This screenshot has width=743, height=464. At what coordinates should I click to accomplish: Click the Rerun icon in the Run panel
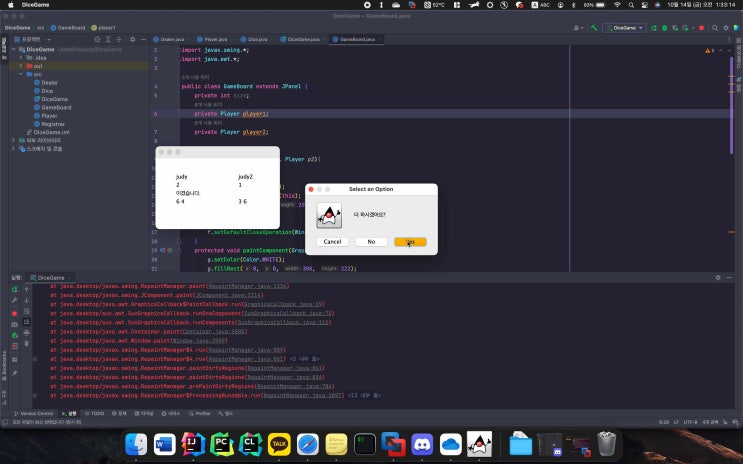[x=13, y=288]
